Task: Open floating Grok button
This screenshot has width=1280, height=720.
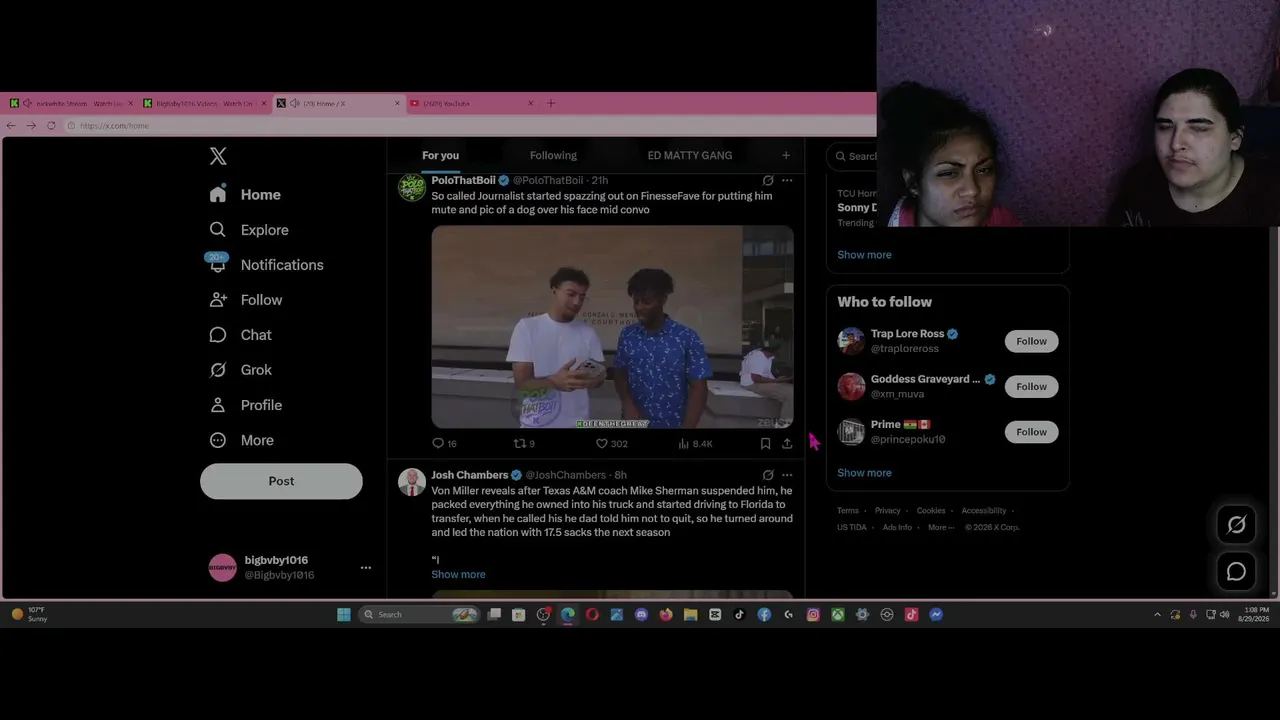Action: pyautogui.click(x=1236, y=525)
